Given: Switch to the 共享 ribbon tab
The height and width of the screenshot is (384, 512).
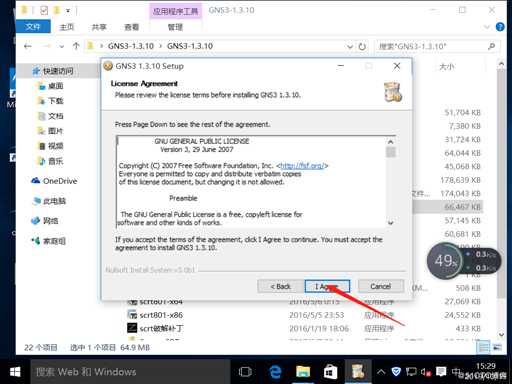Looking at the screenshot, I should pos(99,27).
